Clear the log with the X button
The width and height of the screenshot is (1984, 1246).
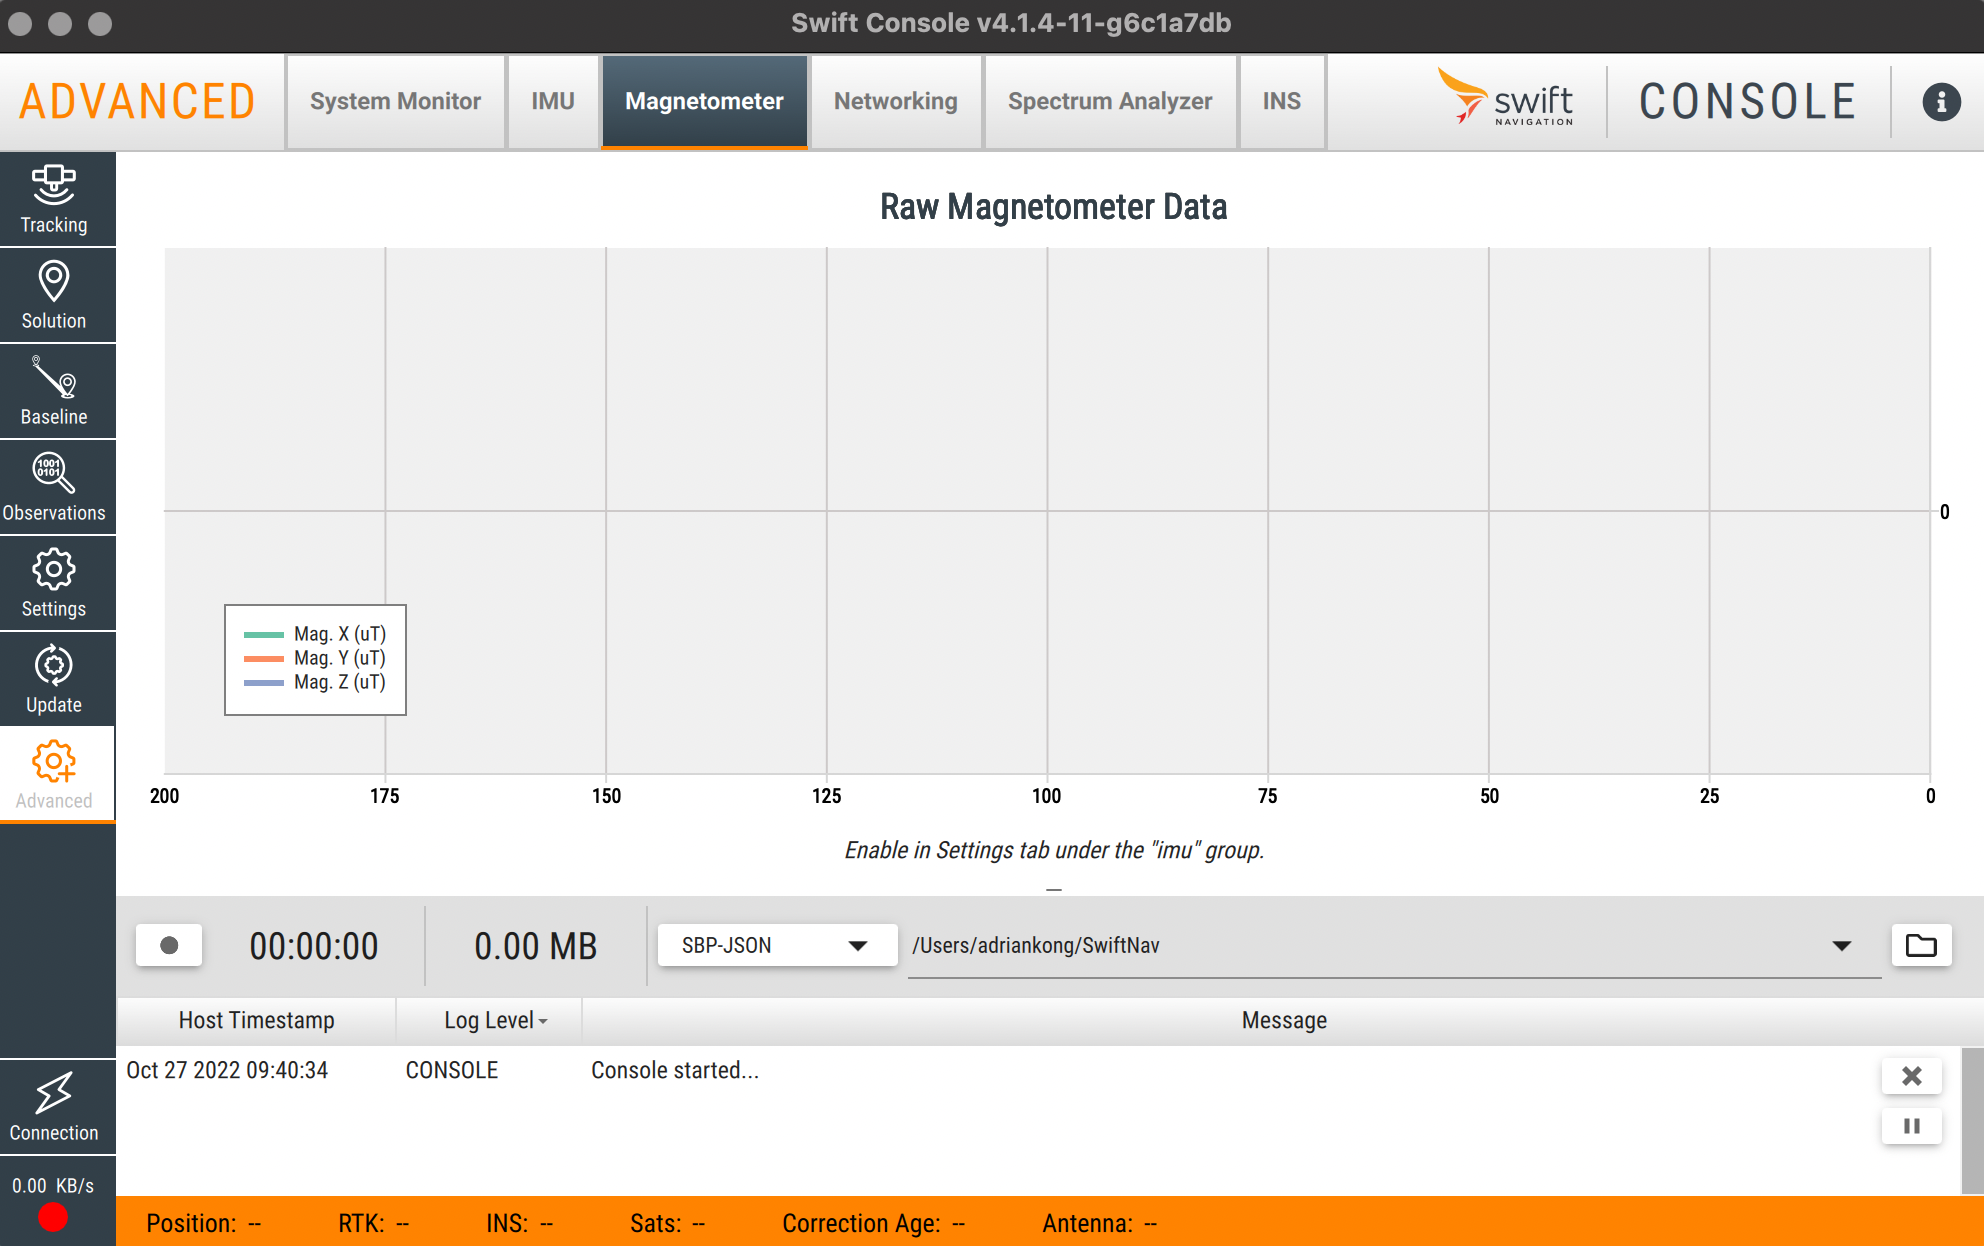point(1911,1076)
